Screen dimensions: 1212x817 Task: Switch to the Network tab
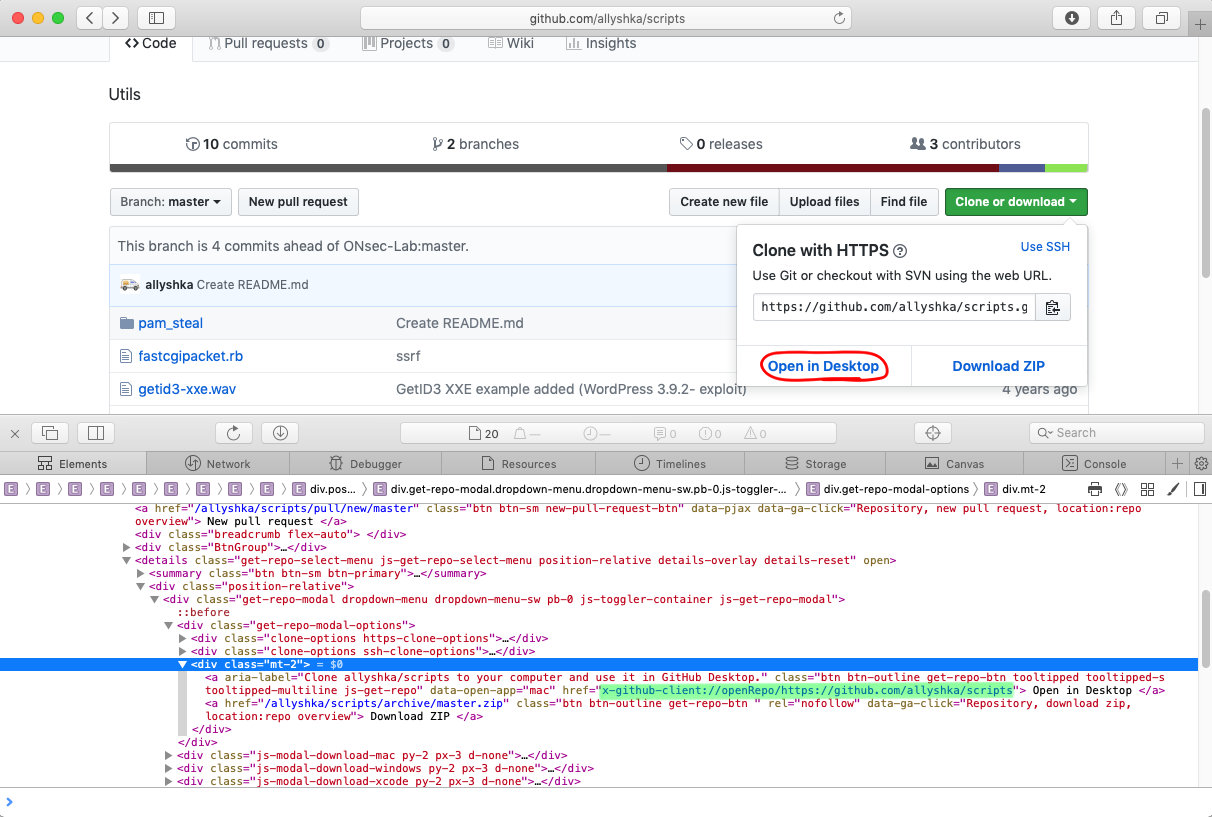pyautogui.click(x=218, y=464)
